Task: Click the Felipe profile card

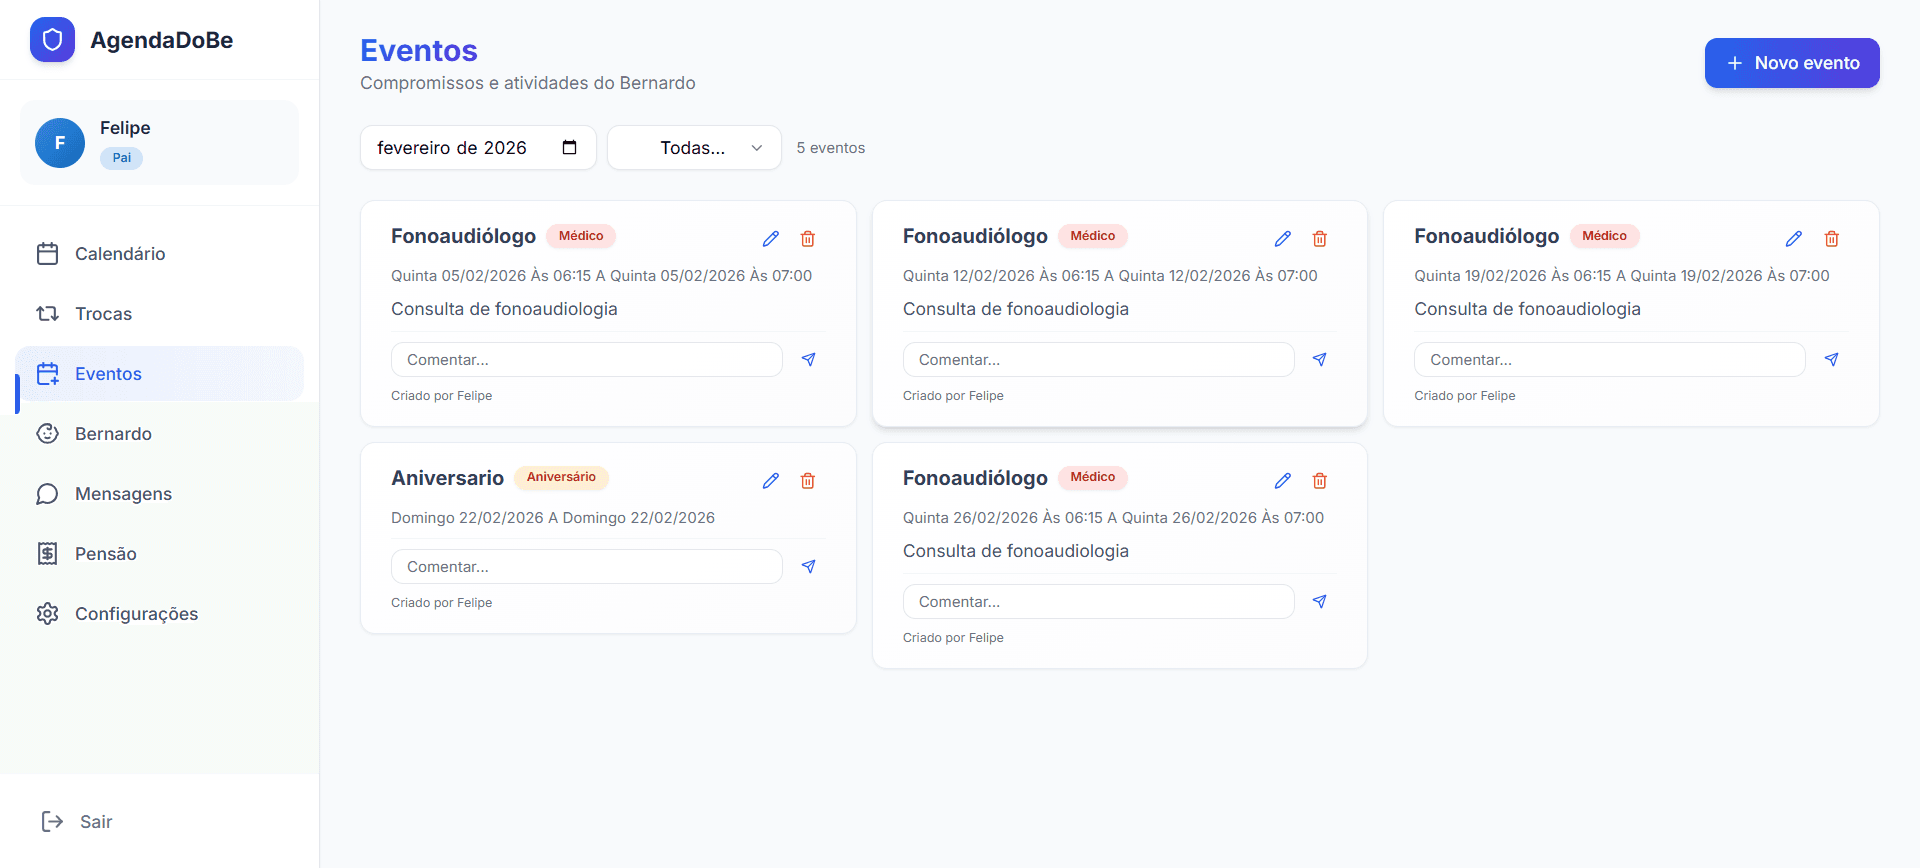Action: [159, 143]
